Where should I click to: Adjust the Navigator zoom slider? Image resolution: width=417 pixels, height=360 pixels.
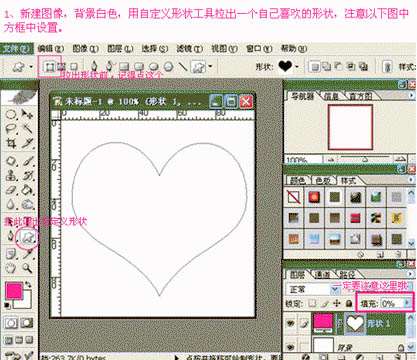click(x=365, y=160)
